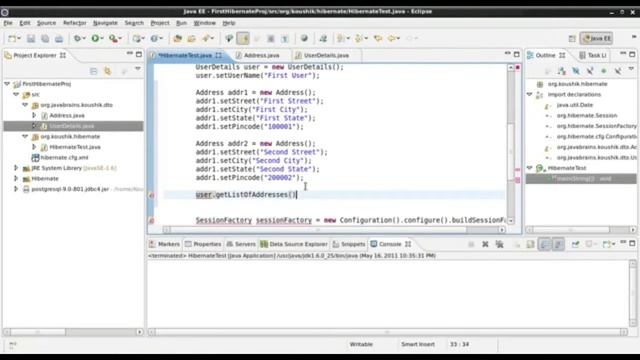Click the Print toolbar icon
The height and width of the screenshot is (360, 640).
[59, 38]
